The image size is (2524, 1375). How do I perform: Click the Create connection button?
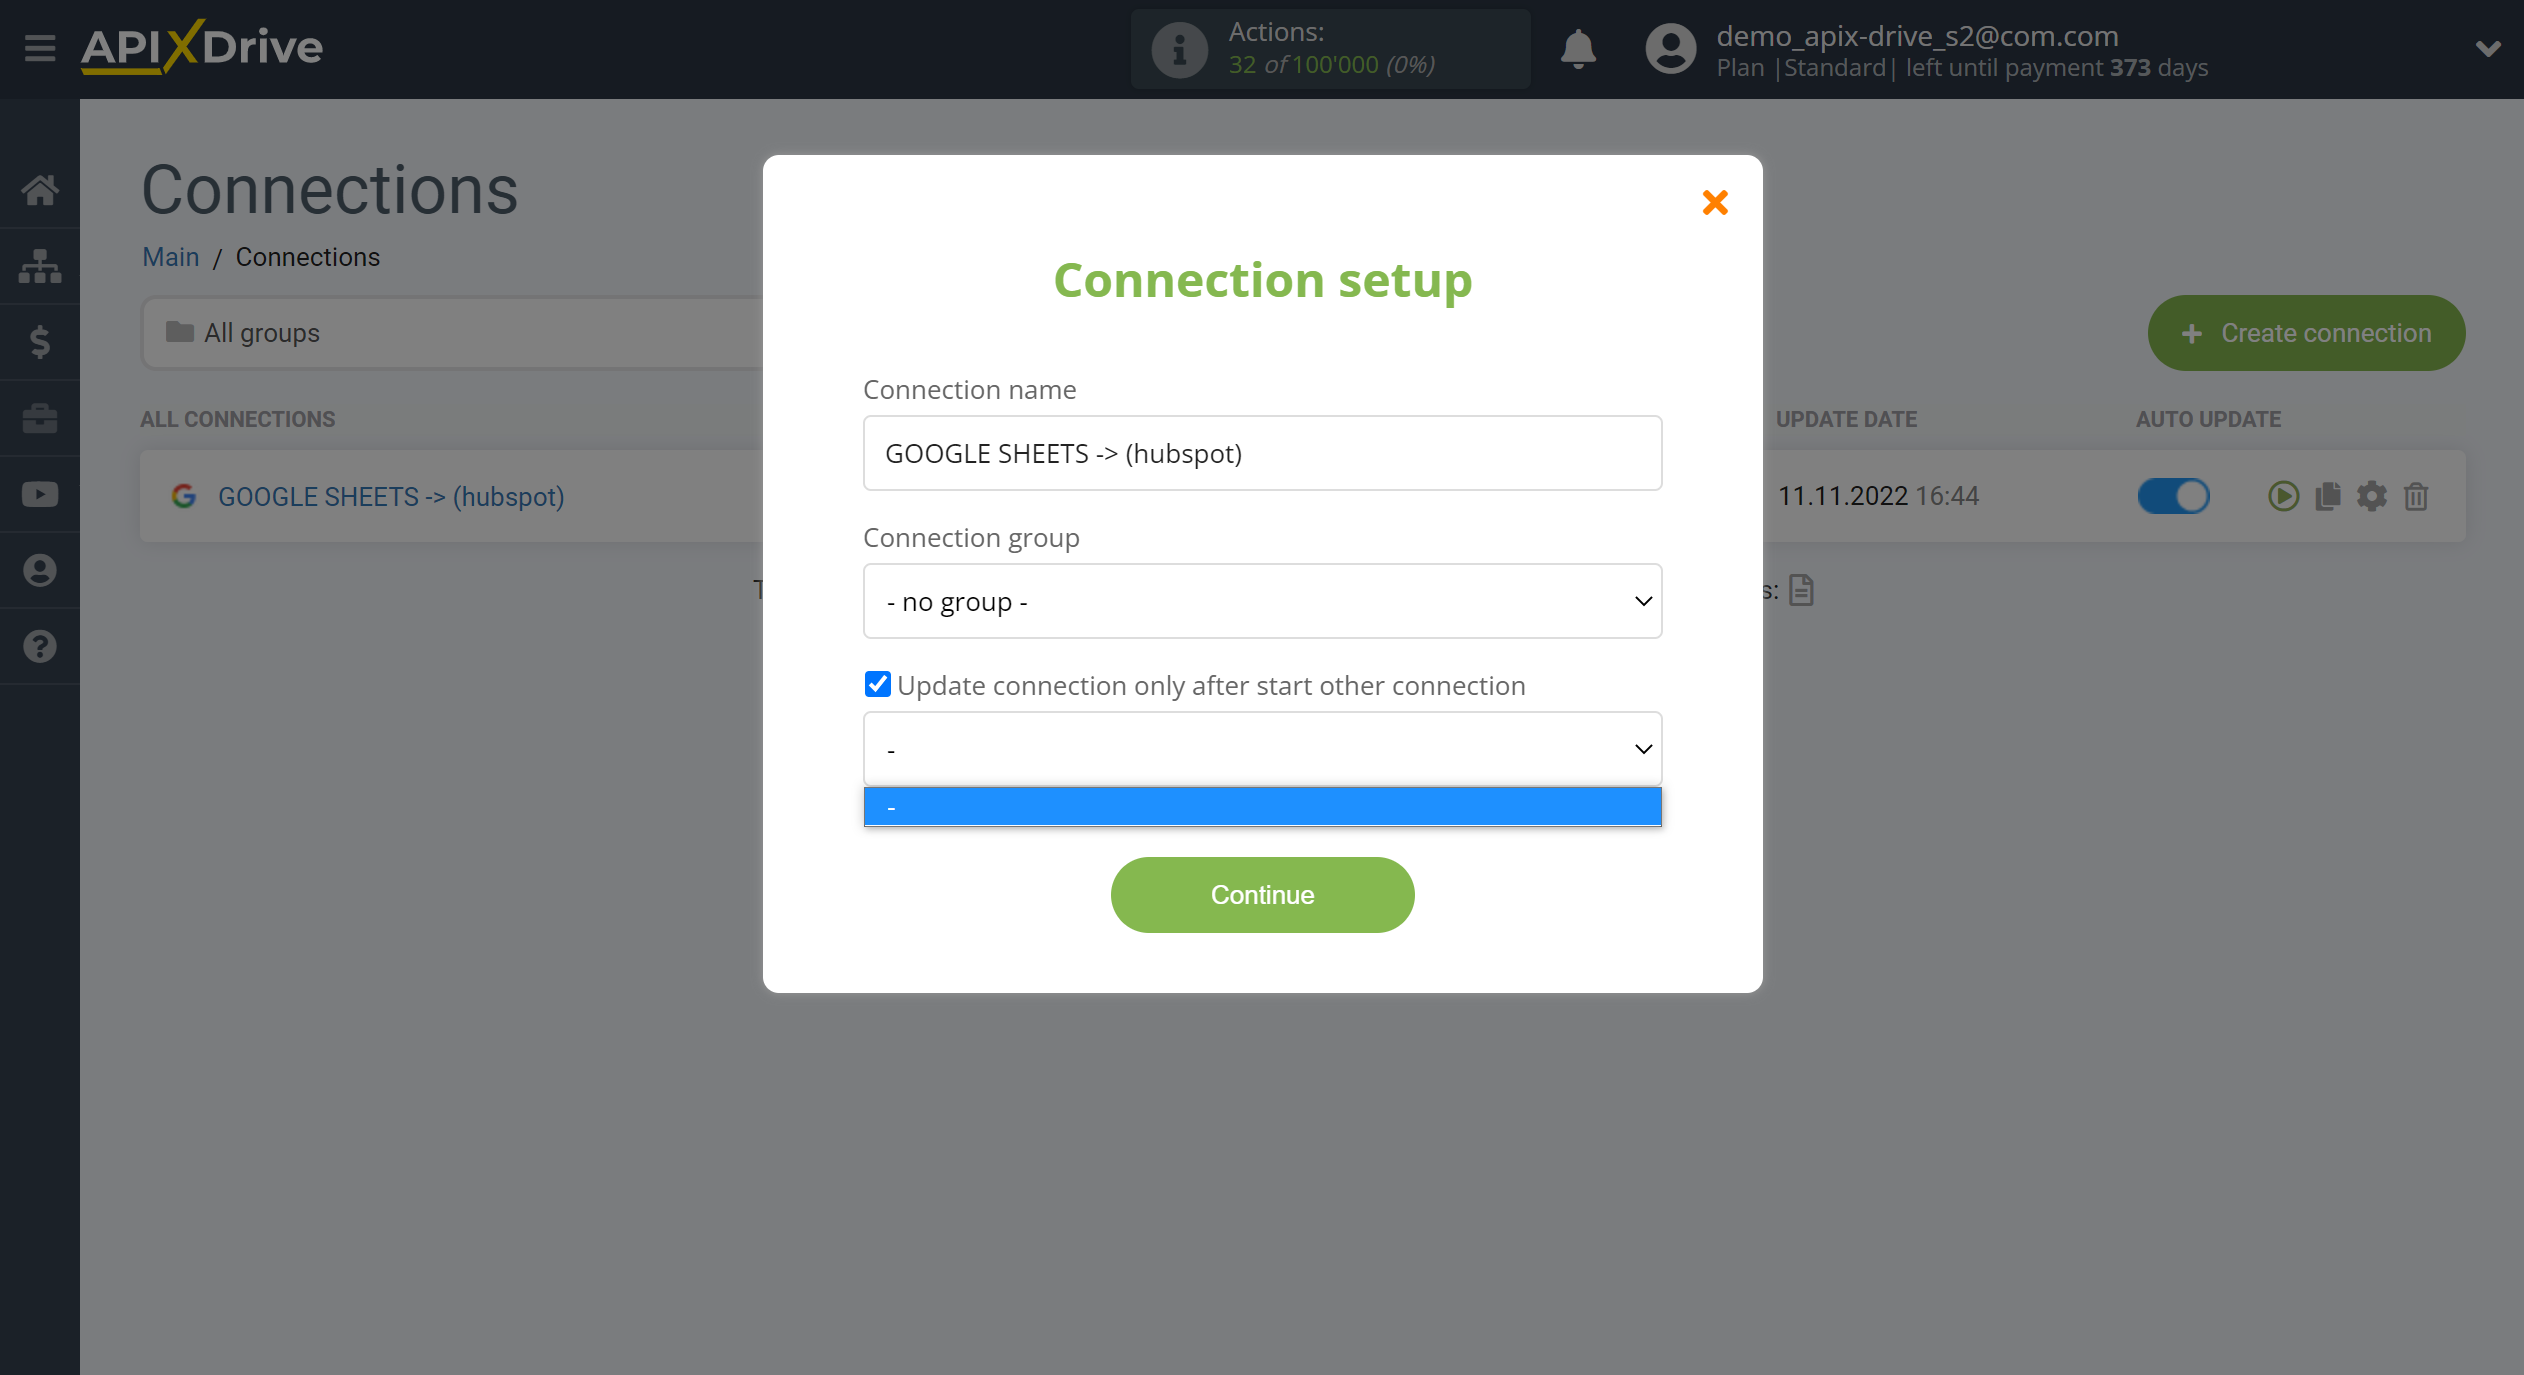2306,332
